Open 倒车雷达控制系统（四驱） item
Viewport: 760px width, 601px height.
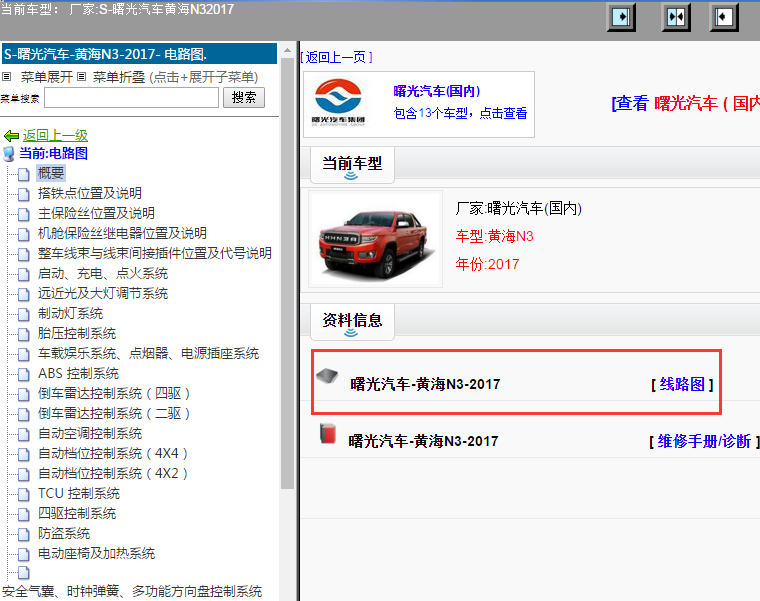tap(113, 394)
